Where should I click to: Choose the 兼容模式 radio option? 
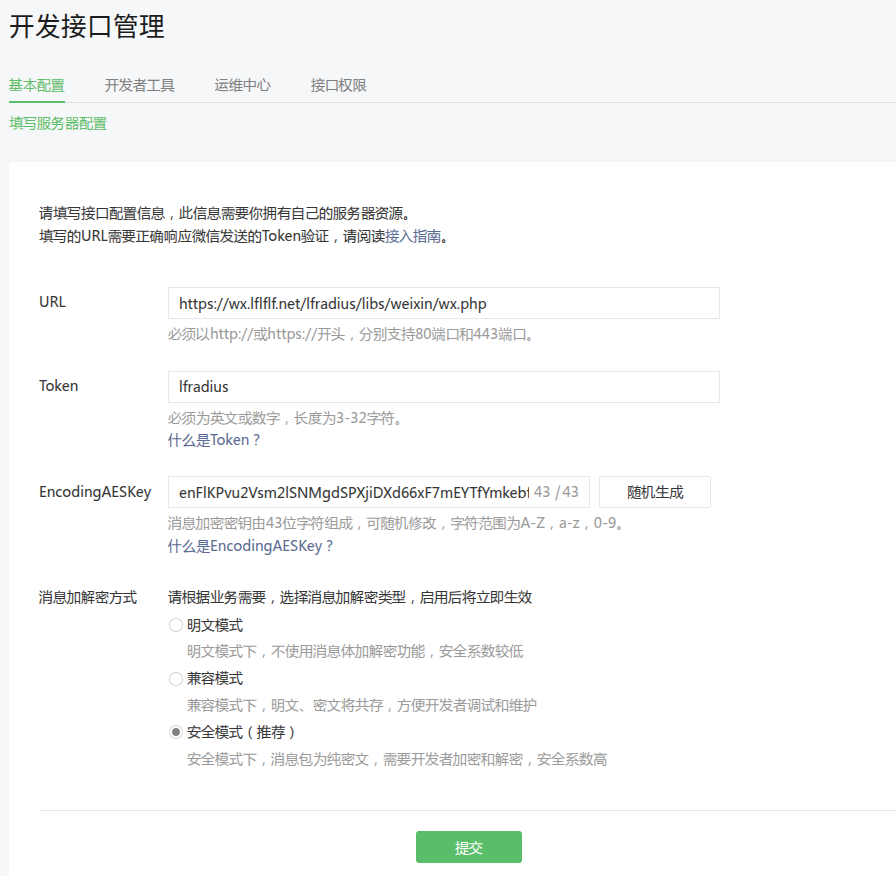176,679
